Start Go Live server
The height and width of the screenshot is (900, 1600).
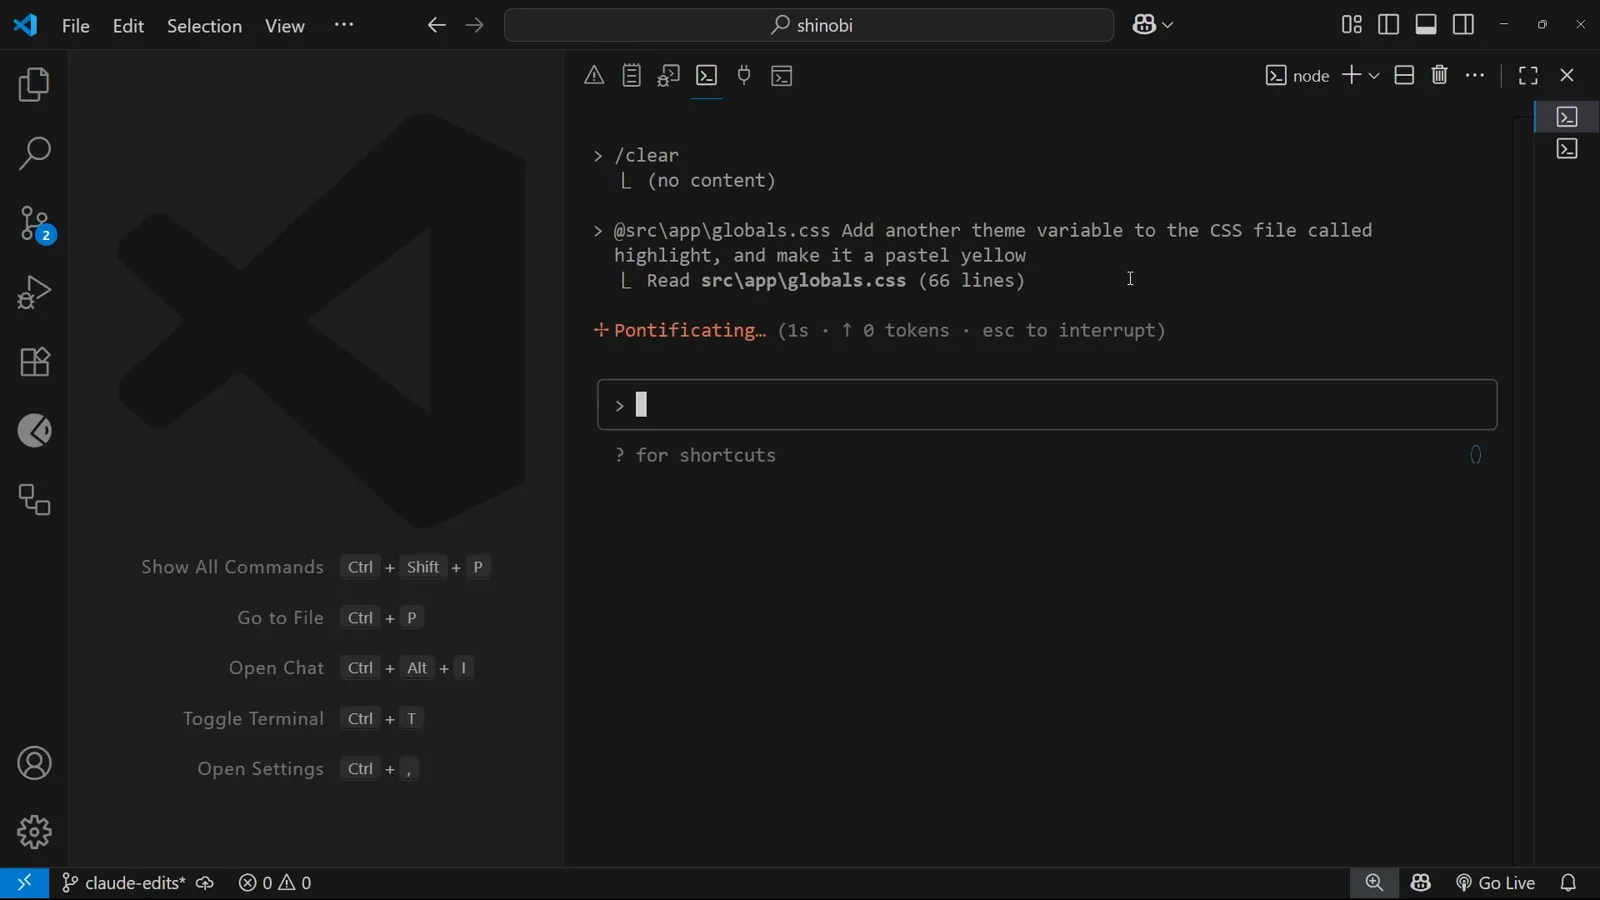(1496, 883)
